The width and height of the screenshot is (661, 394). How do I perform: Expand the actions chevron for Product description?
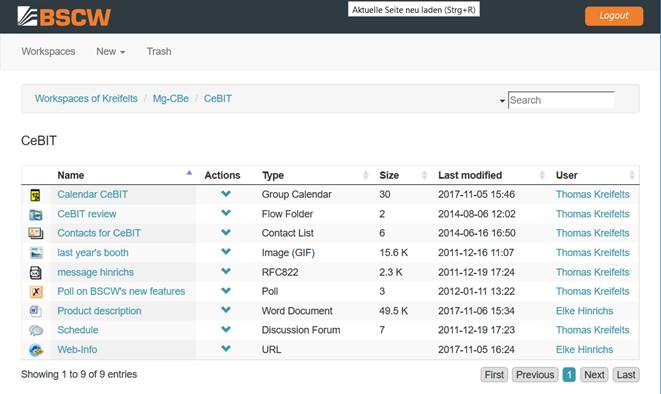[226, 310]
